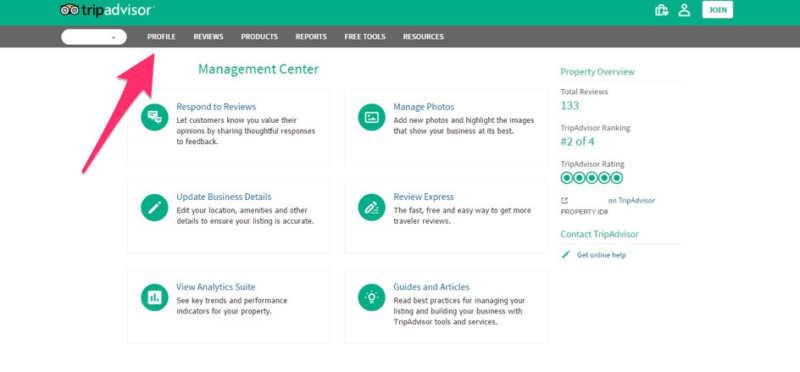Click the Respond to Reviews chat icon
The height and width of the screenshot is (372, 800).
click(154, 117)
